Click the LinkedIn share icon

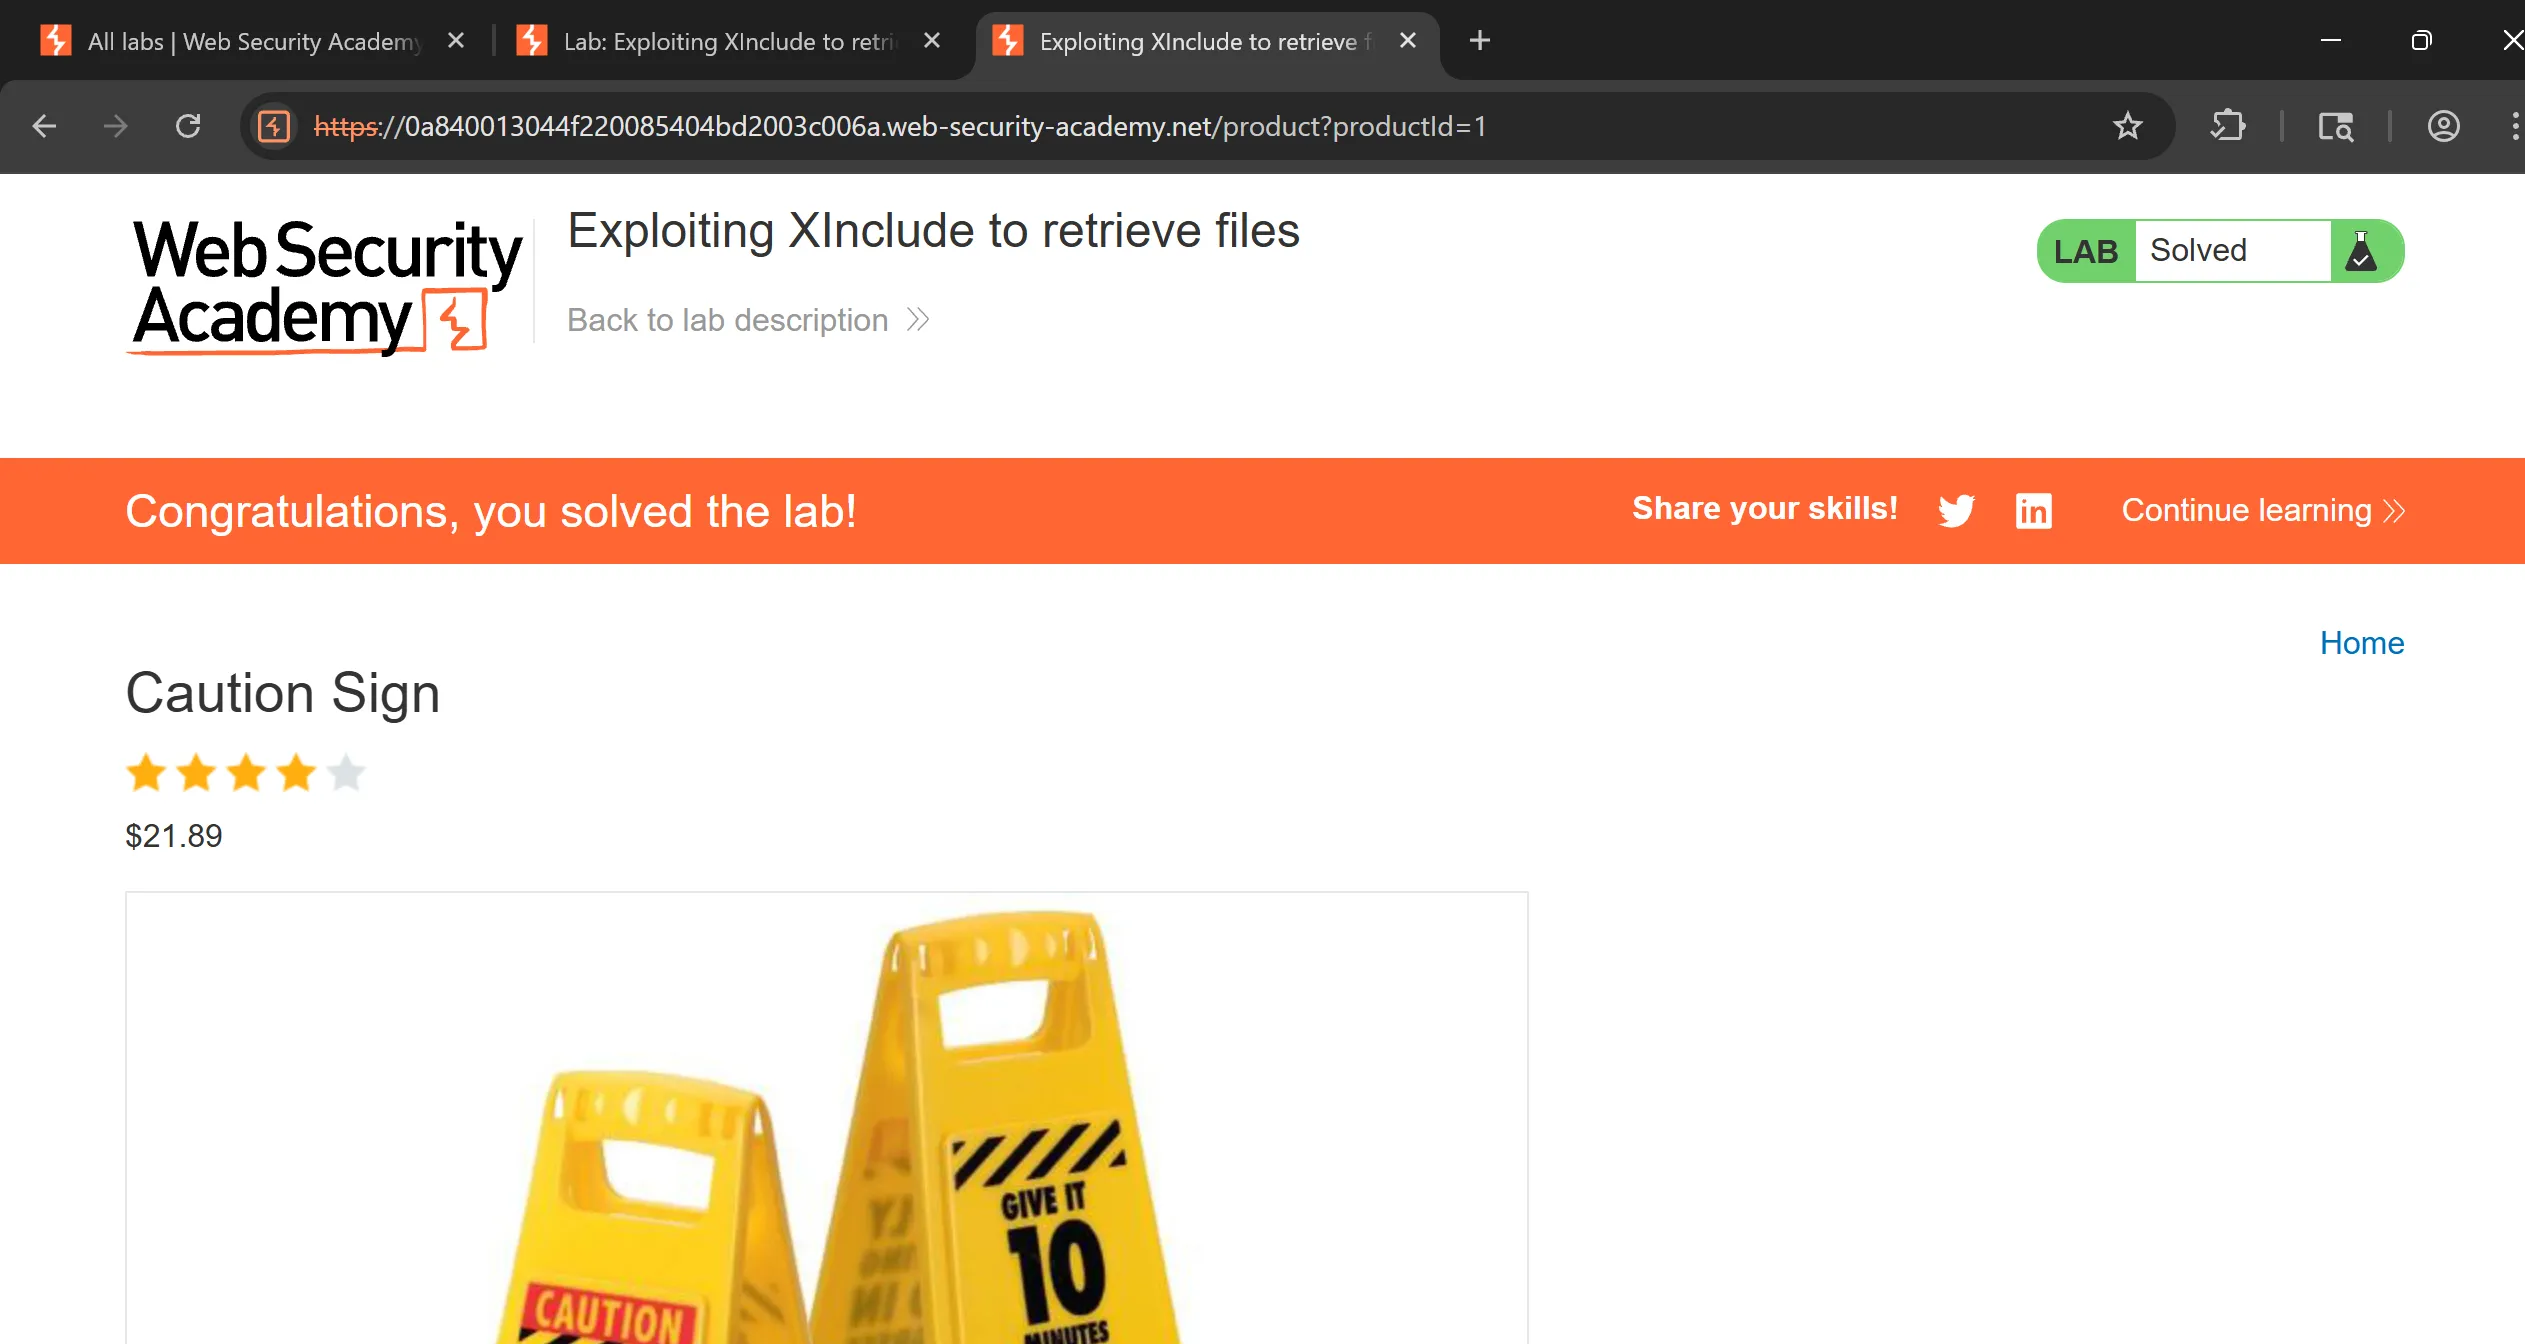point(2033,510)
